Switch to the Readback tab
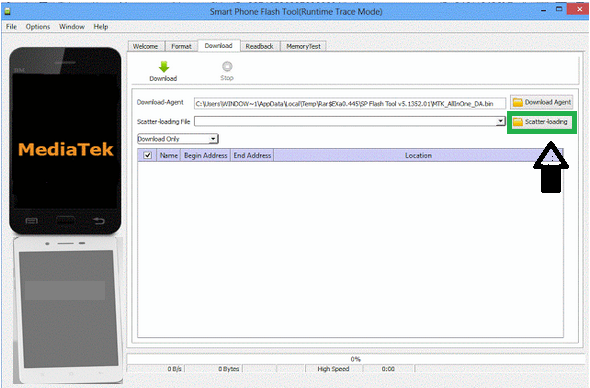 259,46
